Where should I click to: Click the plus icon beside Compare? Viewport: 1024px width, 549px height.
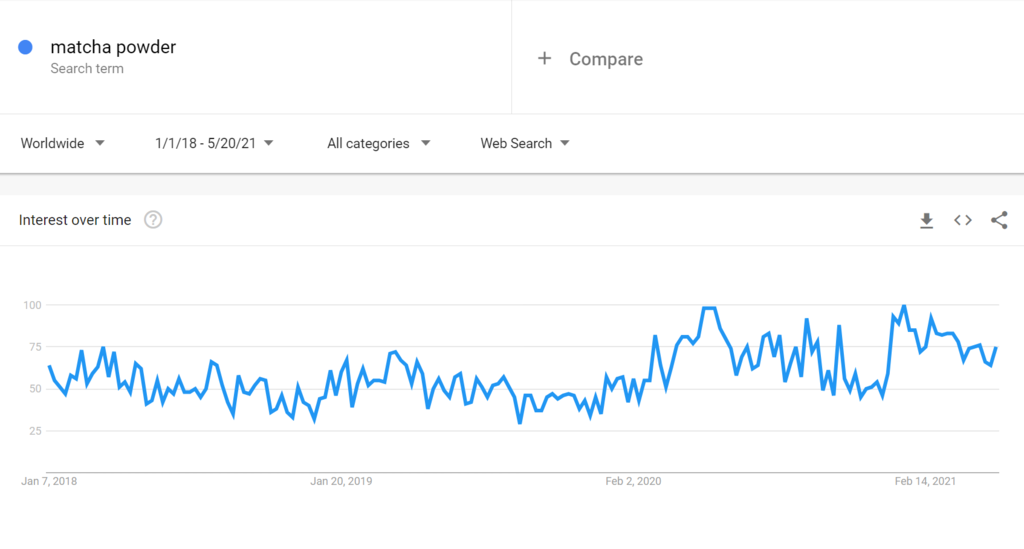pos(544,58)
